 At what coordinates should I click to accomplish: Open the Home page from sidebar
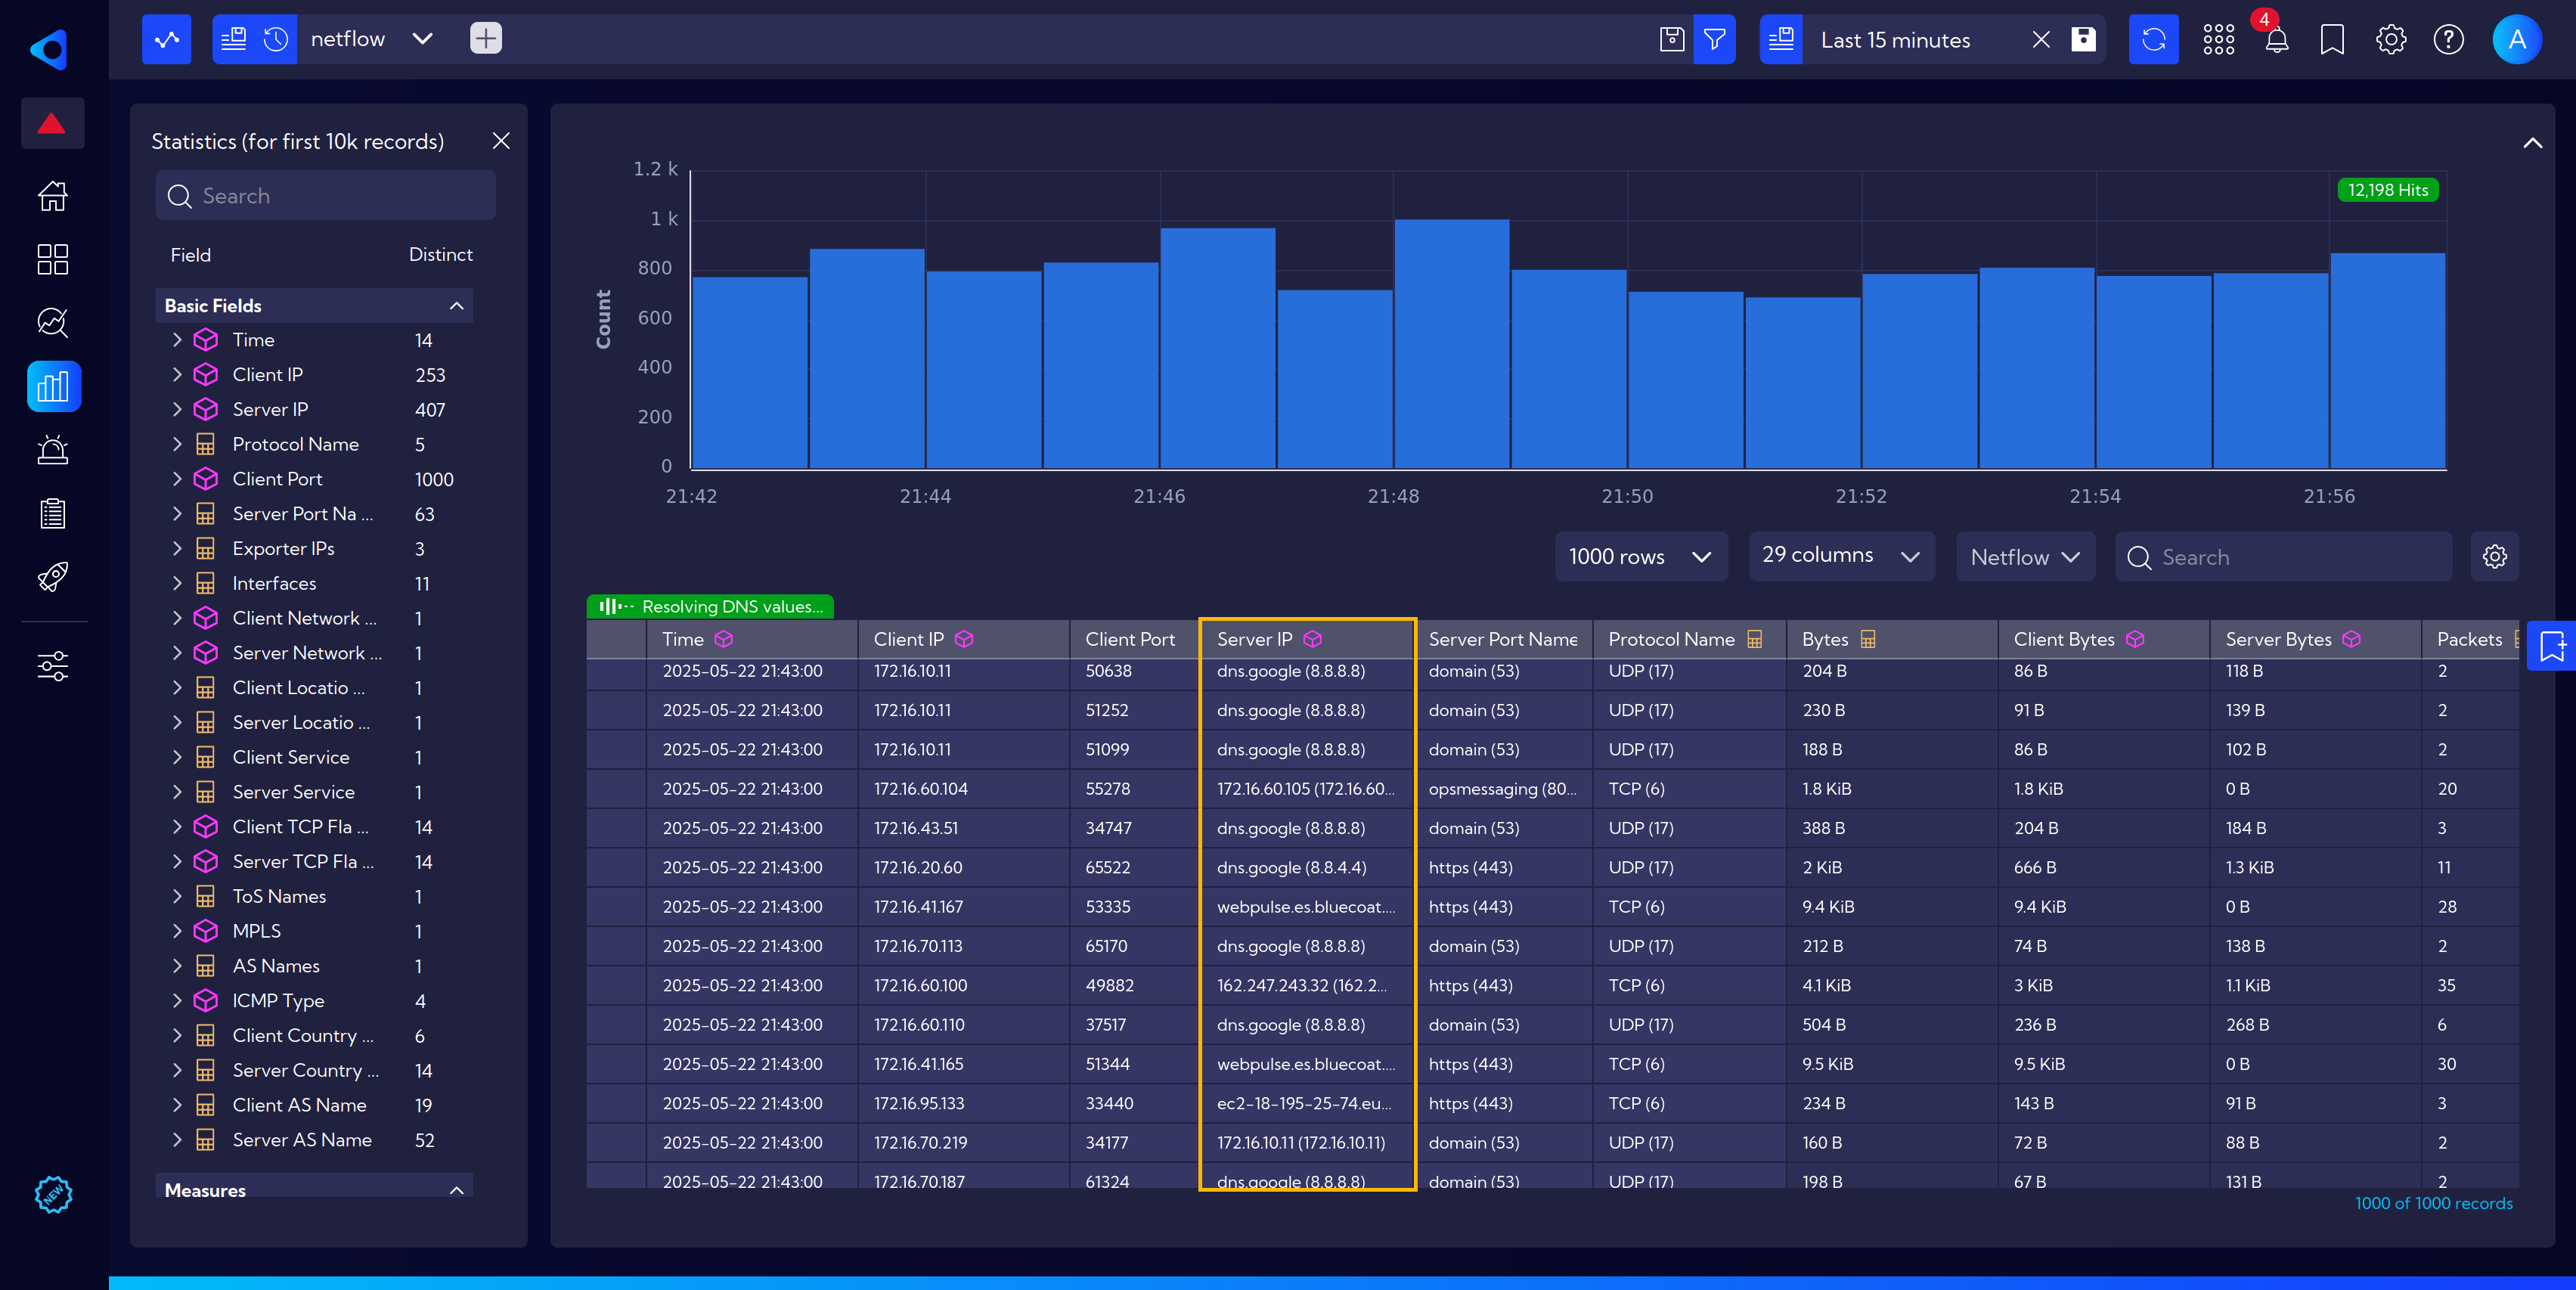(52, 196)
